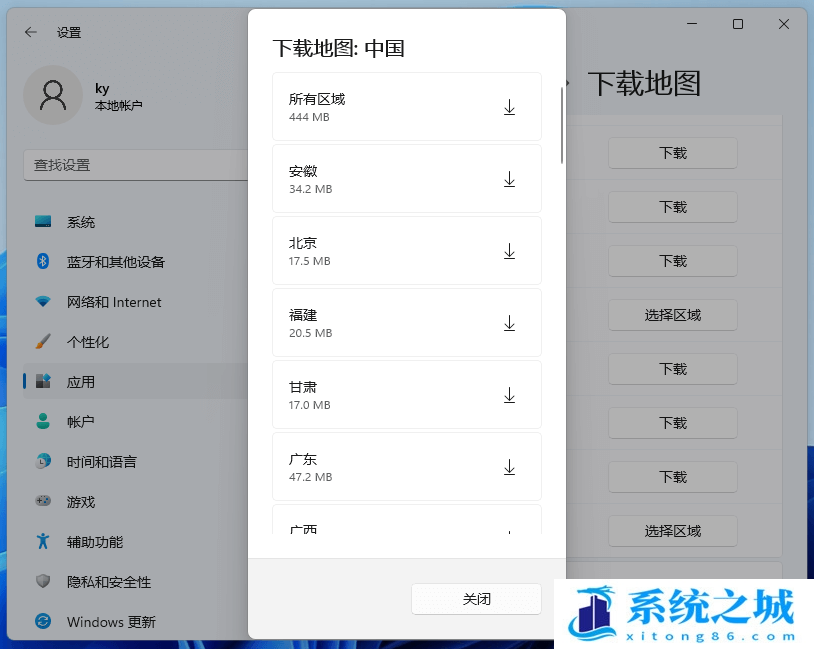Go back using the settings back arrow

(31, 32)
